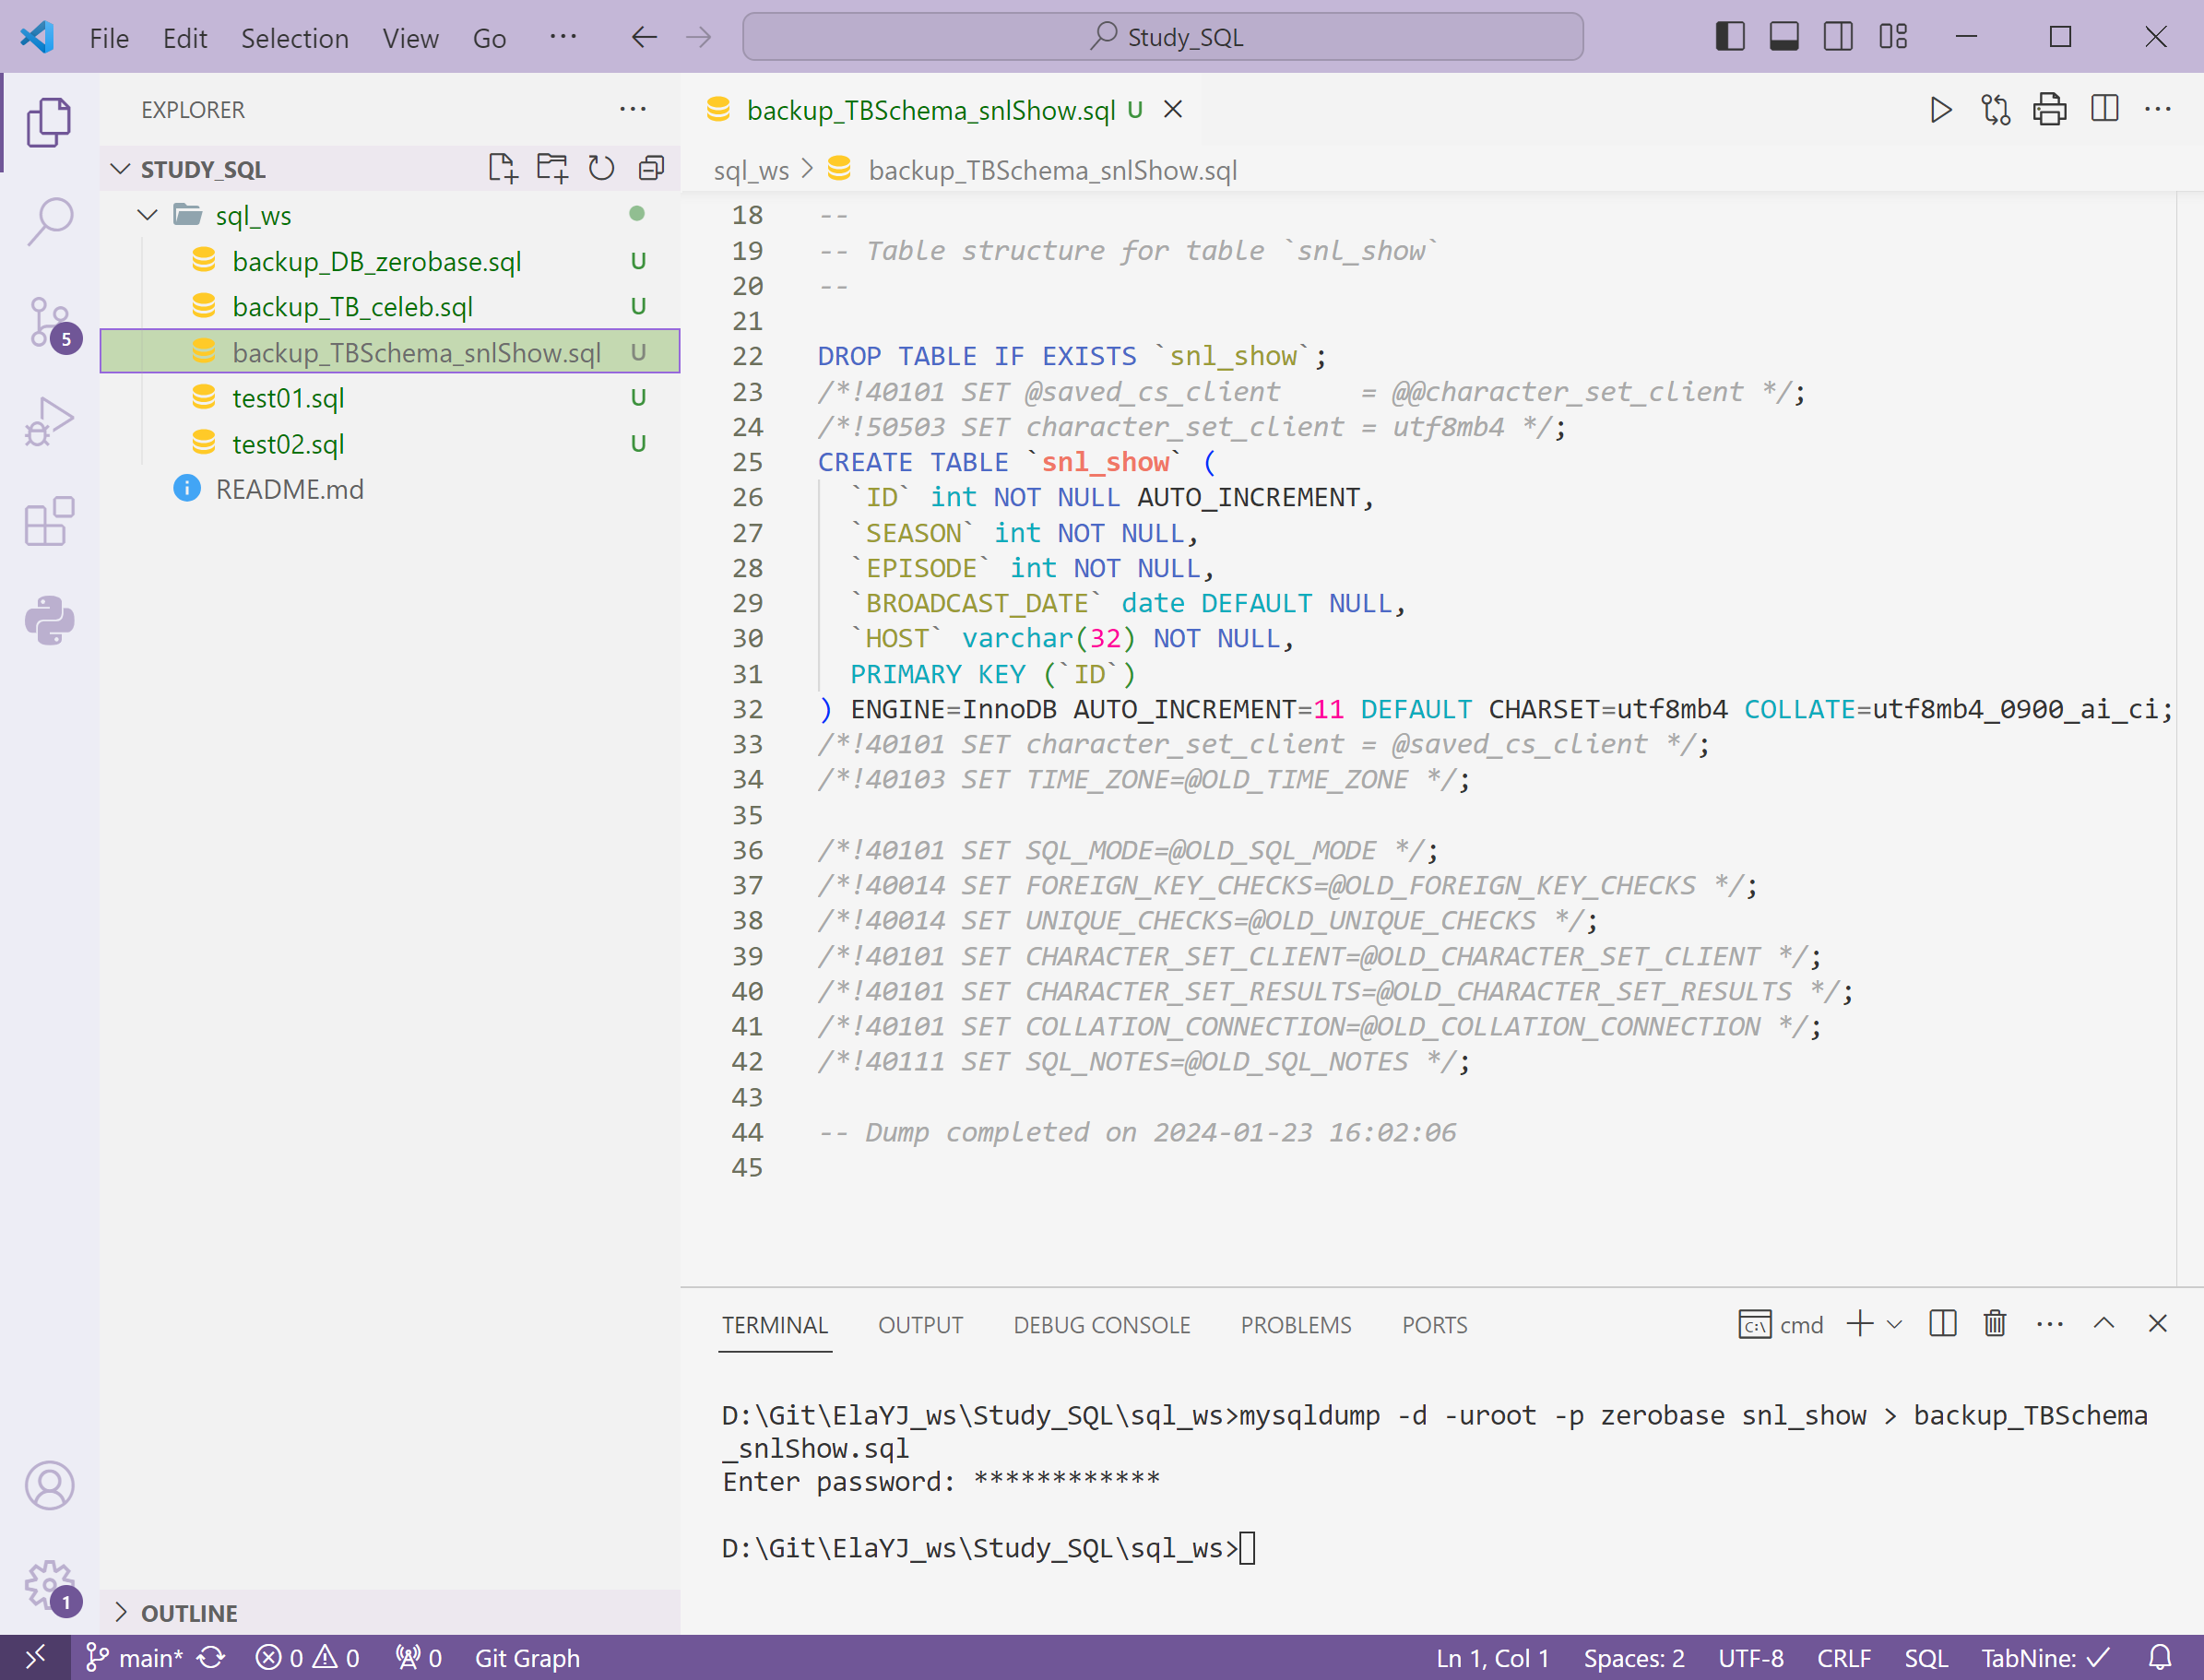Image resolution: width=2204 pixels, height=1680 pixels.
Task: Switch to the DEBUG CONSOLE tab
Action: 1101,1324
